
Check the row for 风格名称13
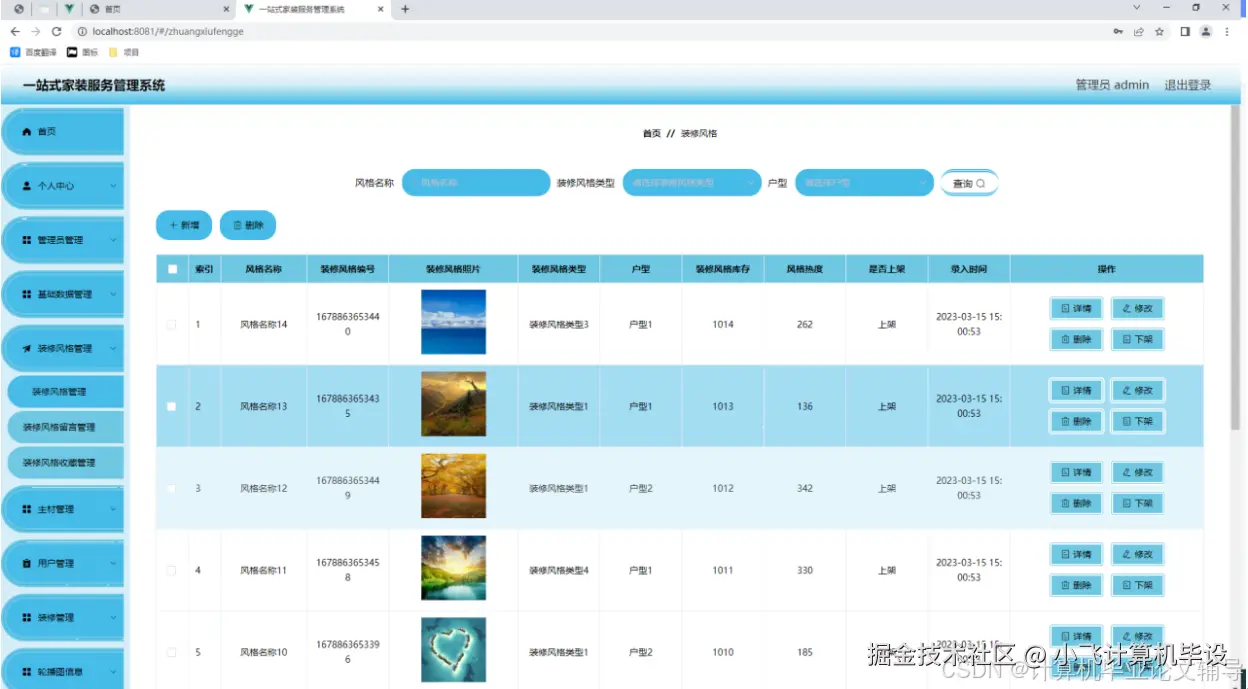click(171, 407)
